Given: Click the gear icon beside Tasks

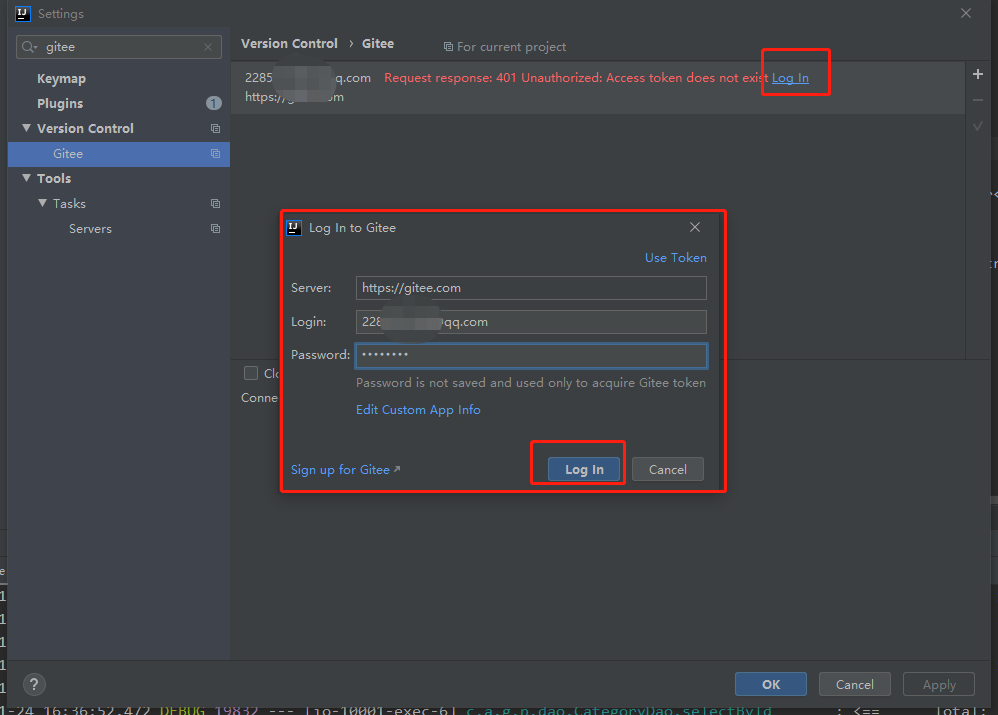Looking at the screenshot, I should click(215, 203).
